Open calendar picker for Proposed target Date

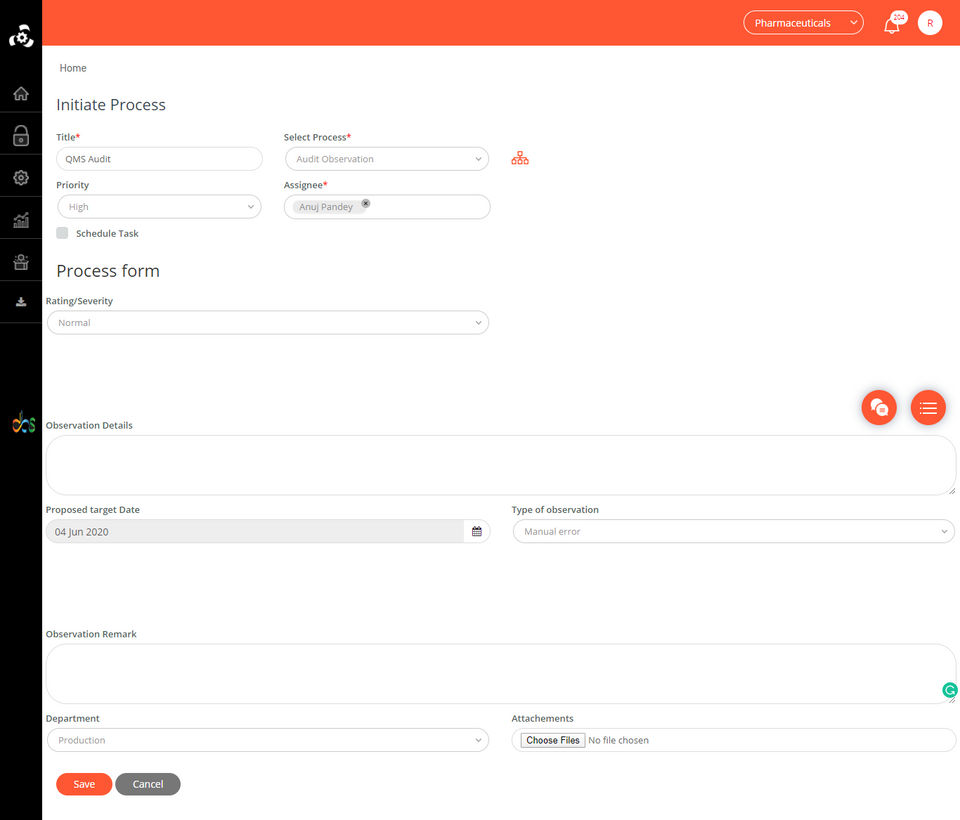(477, 532)
